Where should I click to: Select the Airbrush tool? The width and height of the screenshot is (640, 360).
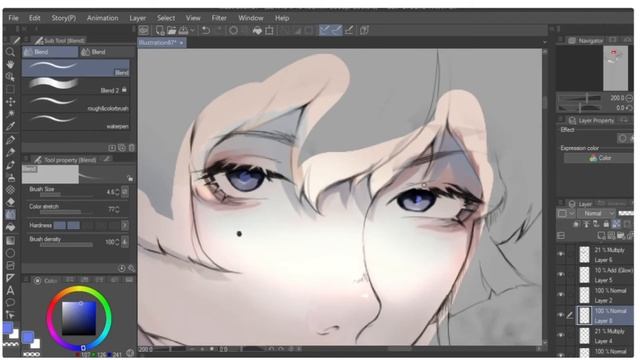[x=10, y=178]
